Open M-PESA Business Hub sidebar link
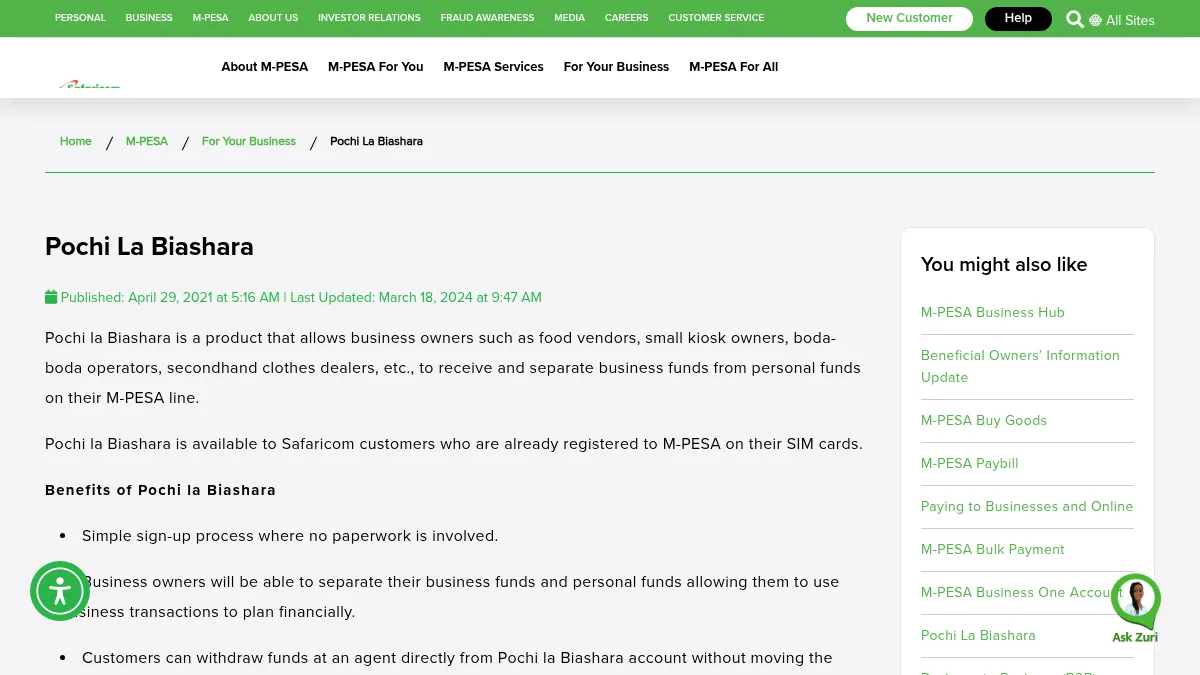The height and width of the screenshot is (675, 1200). click(x=993, y=312)
